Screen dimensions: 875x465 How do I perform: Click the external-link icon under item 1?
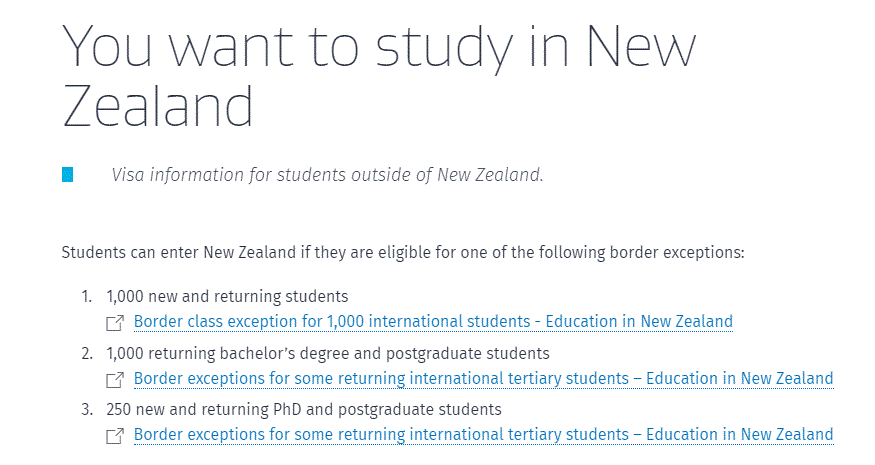[x=115, y=323]
